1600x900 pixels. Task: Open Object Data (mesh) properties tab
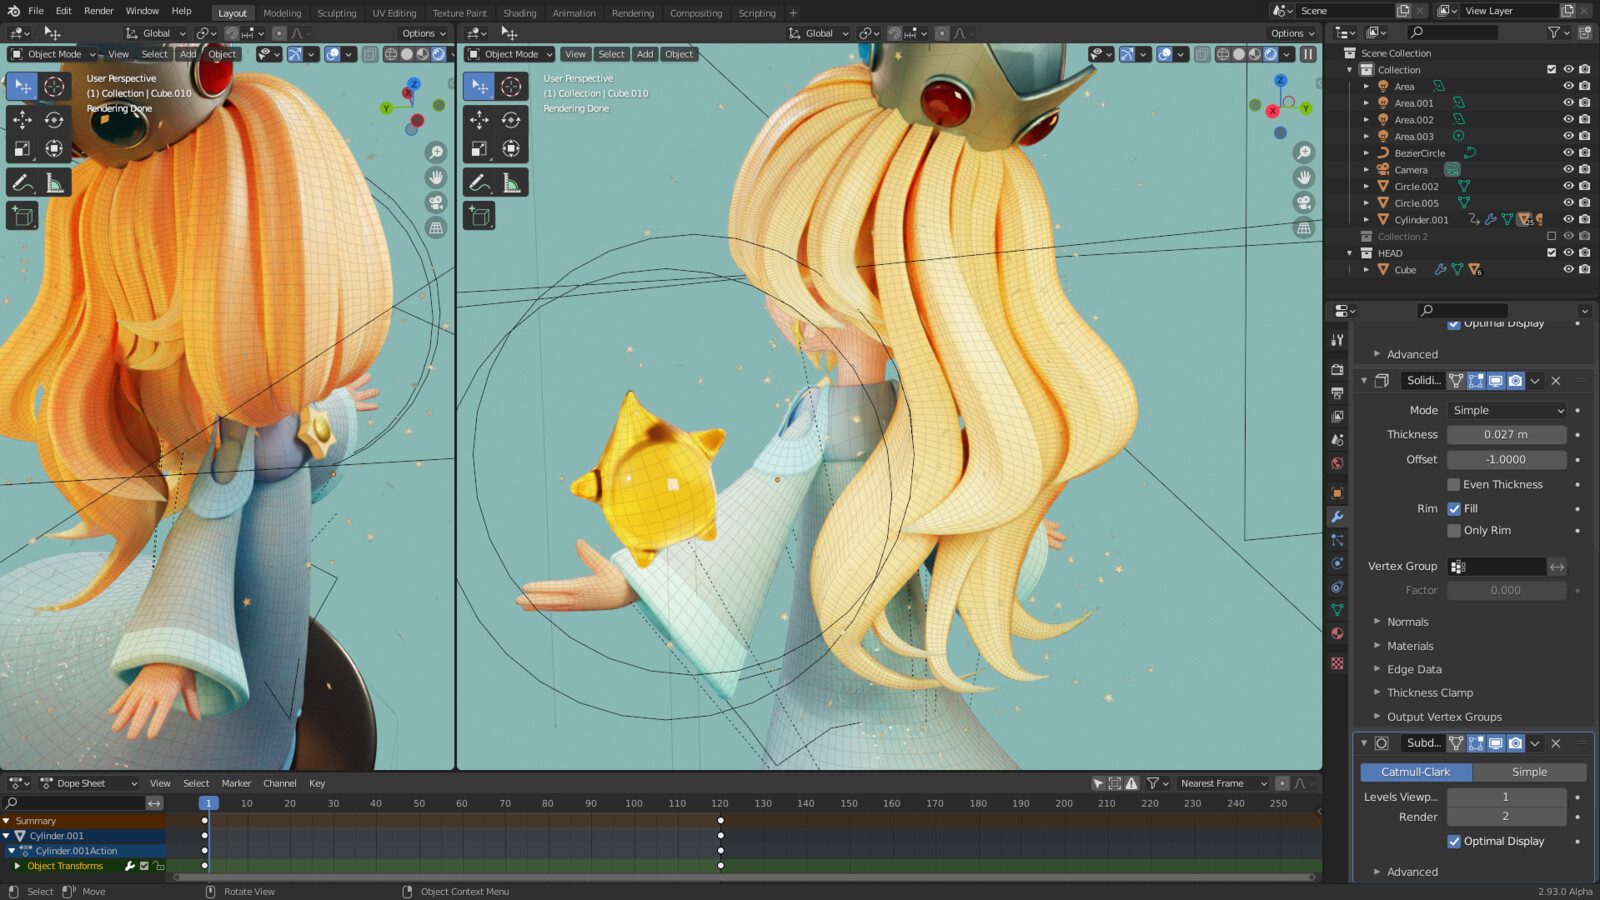[x=1337, y=610]
